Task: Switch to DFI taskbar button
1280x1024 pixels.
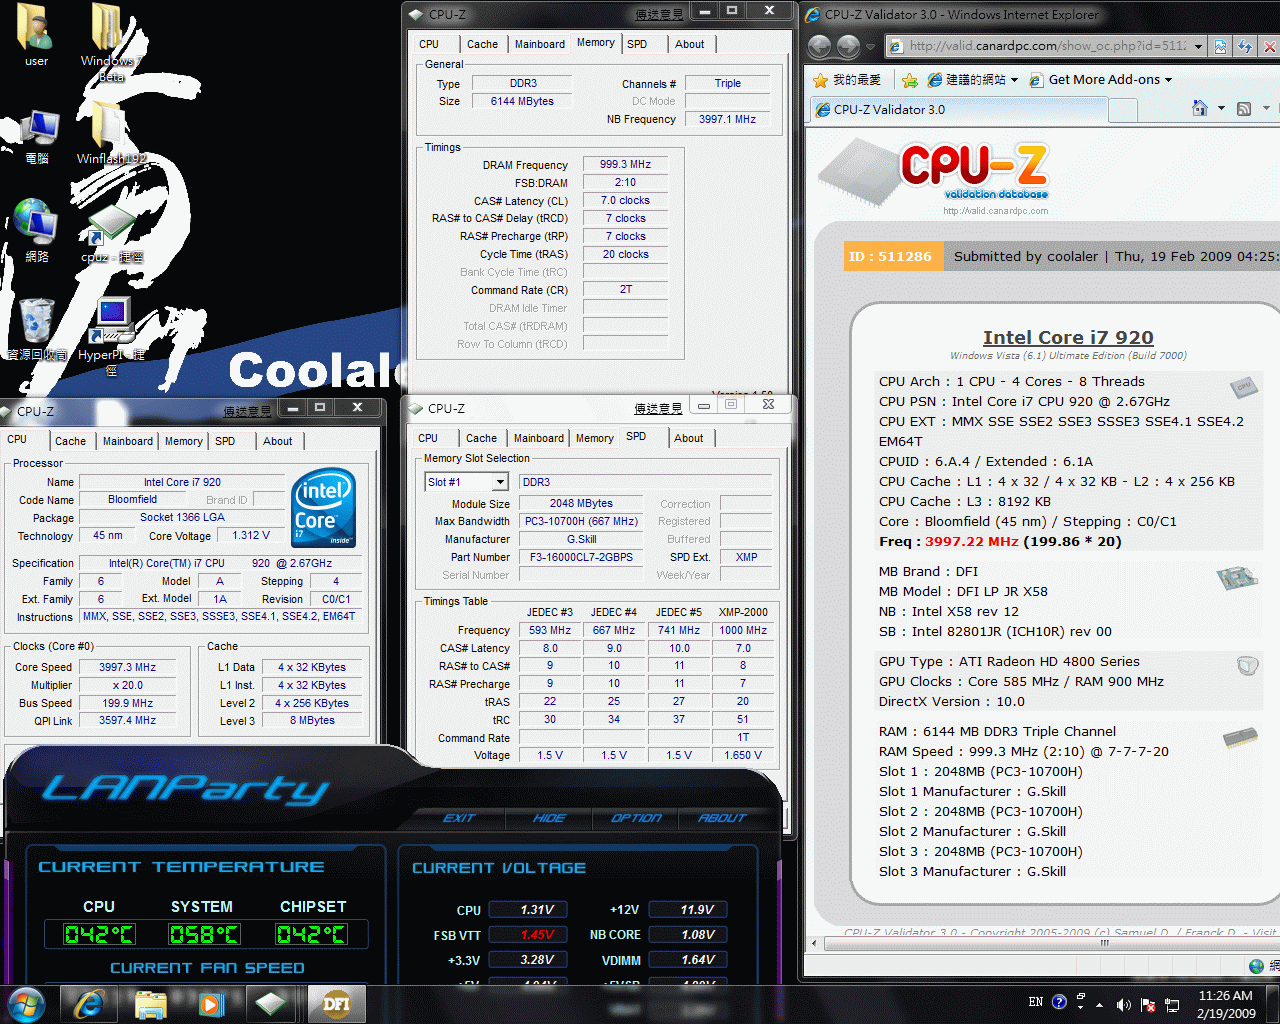Action: 336,1004
